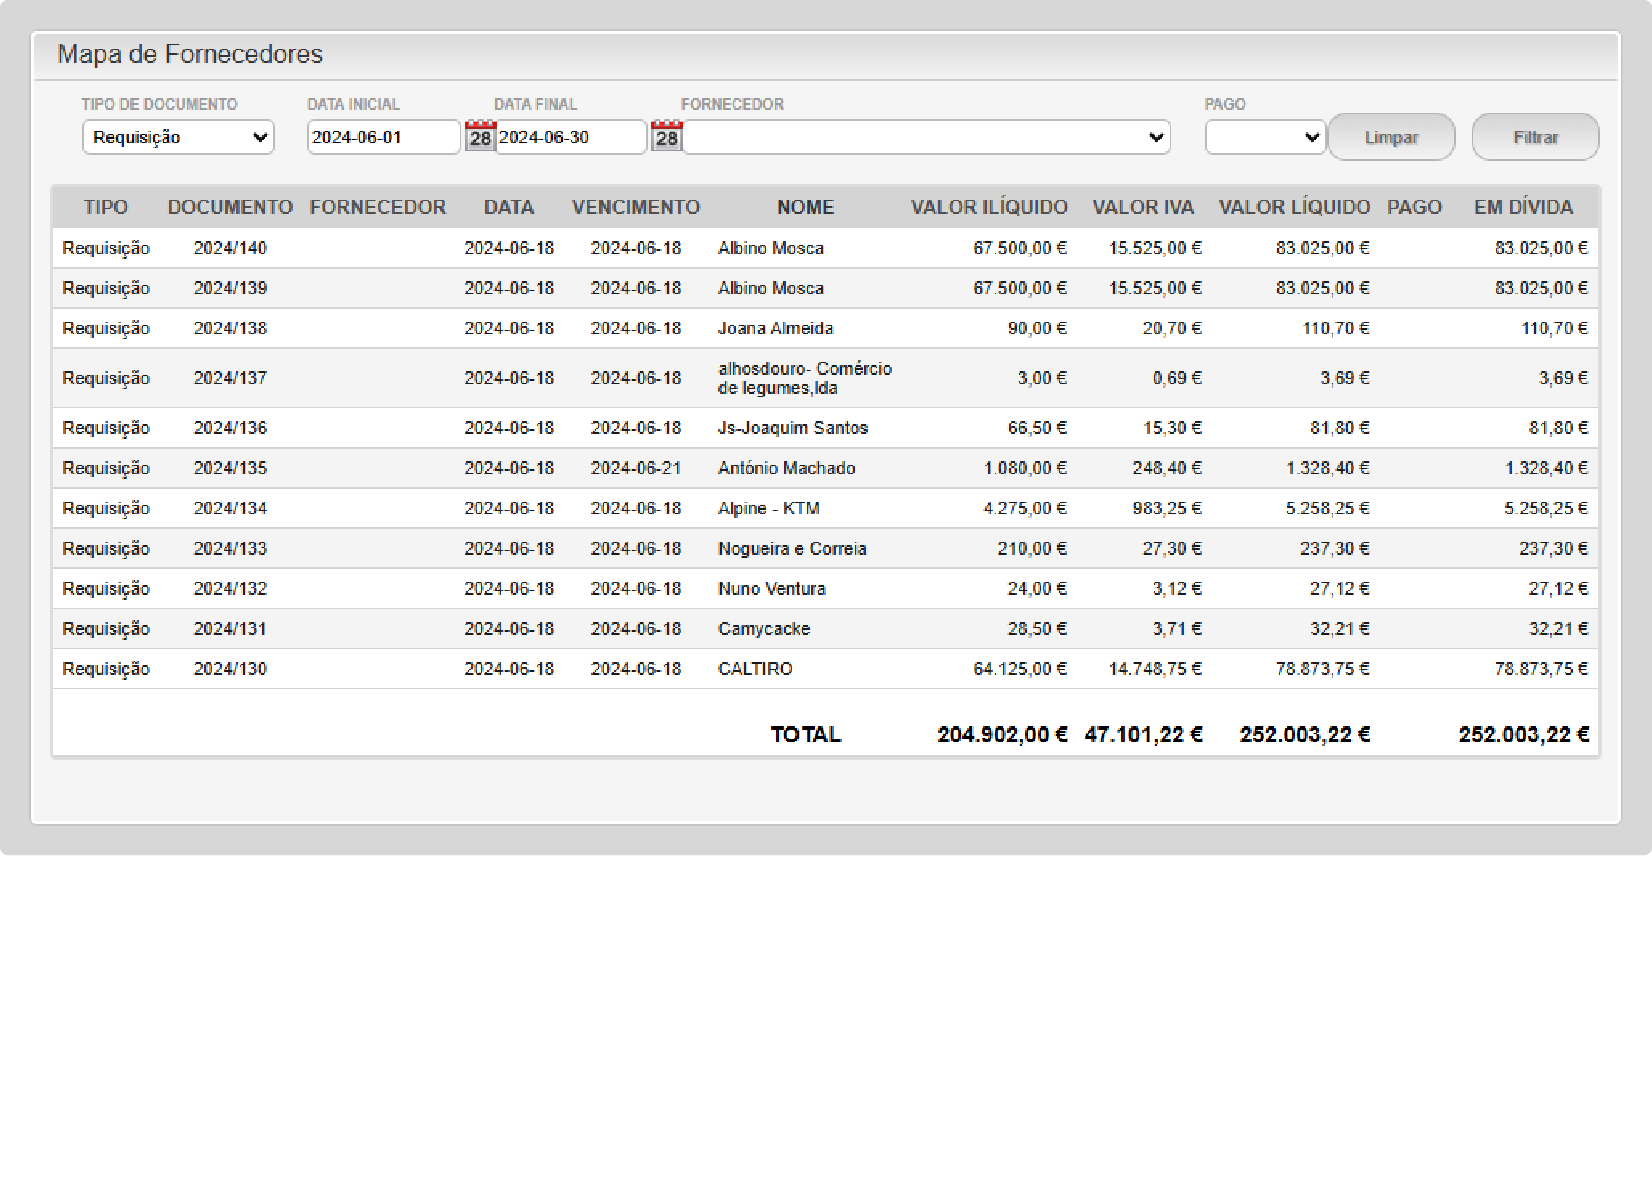Open the alhosdouro requisition 2024/137
The height and width of the screenshot is (1196, 1652).
pos(230,378)
